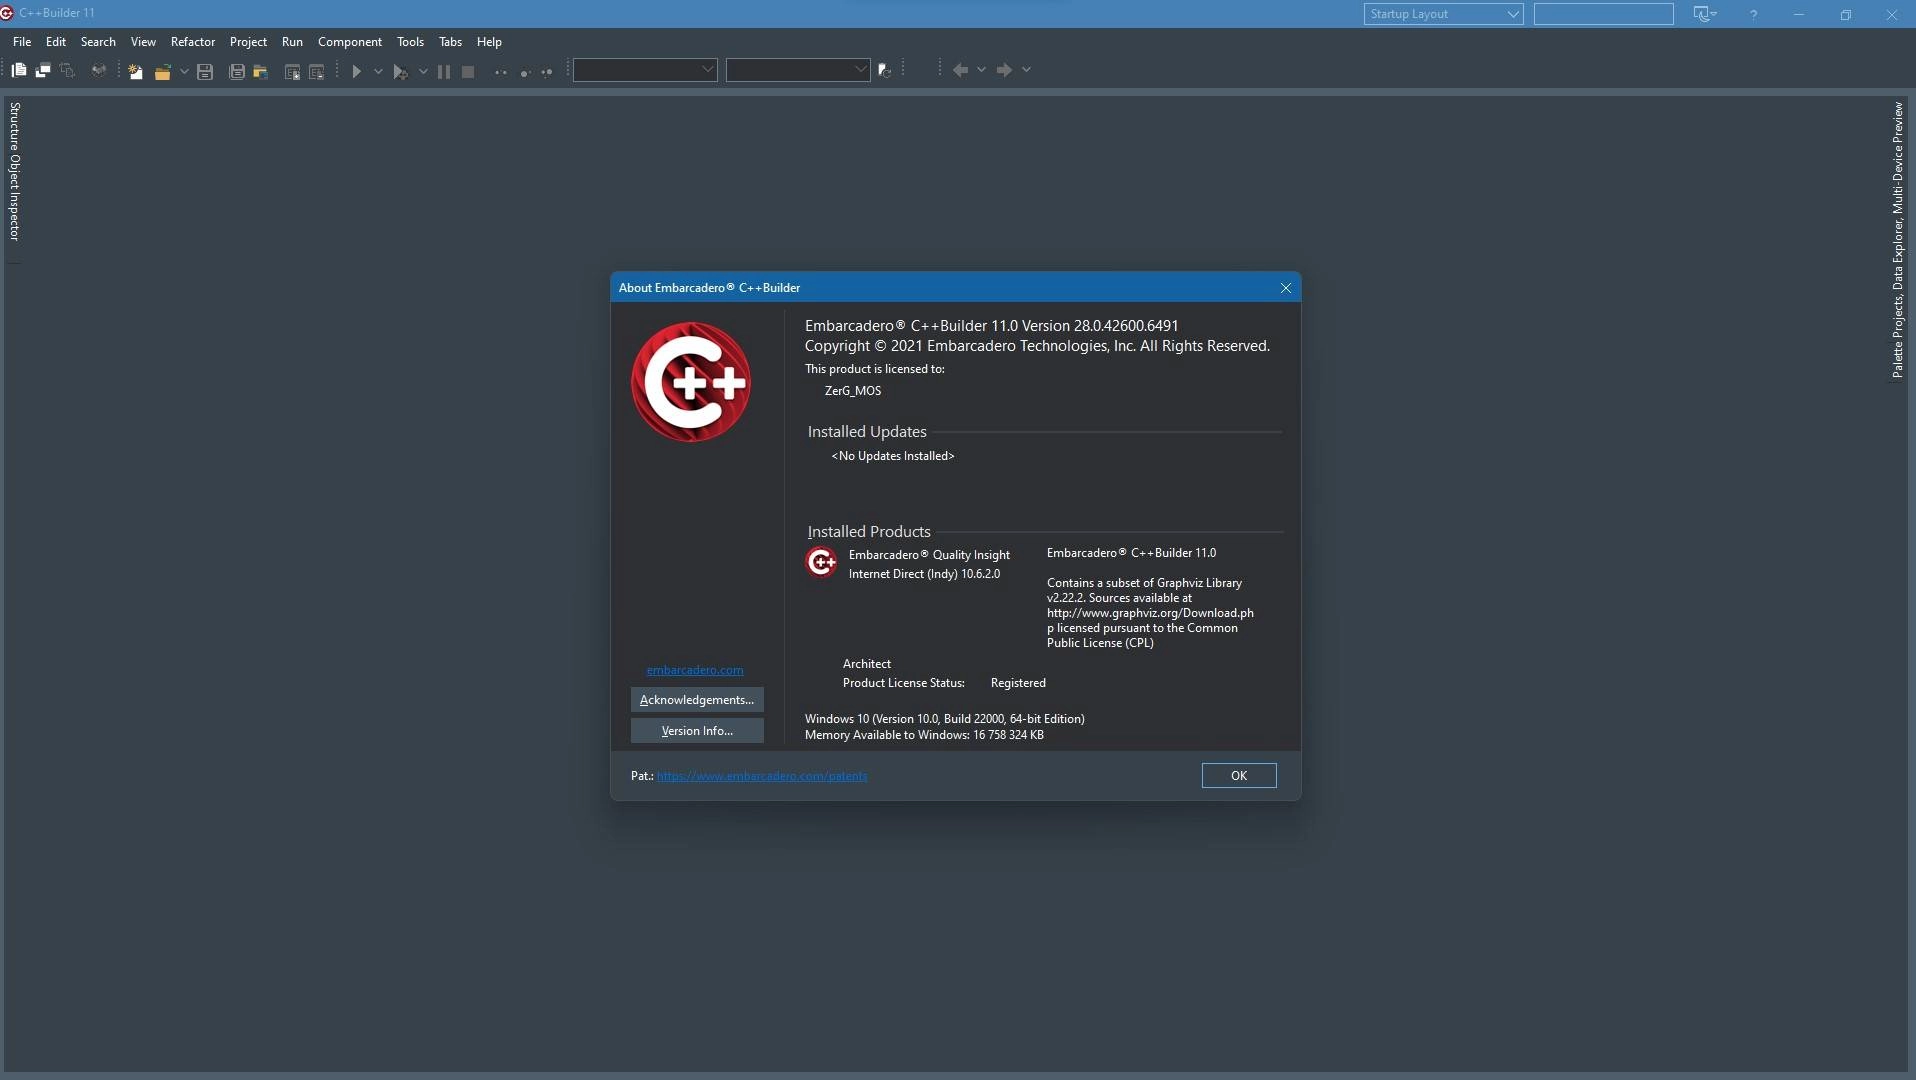Click the Internet Direct (Indy) 10.6.2.0 entry

(x=924, y=574)
